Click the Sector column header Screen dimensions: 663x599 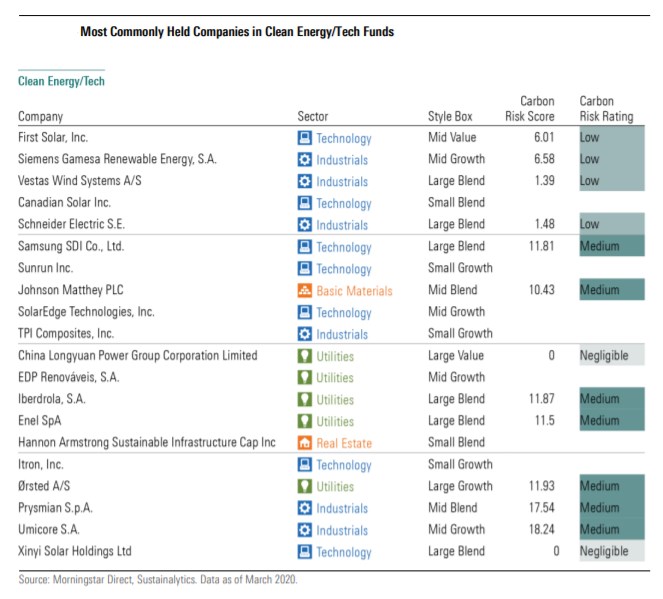coord(312,116)
